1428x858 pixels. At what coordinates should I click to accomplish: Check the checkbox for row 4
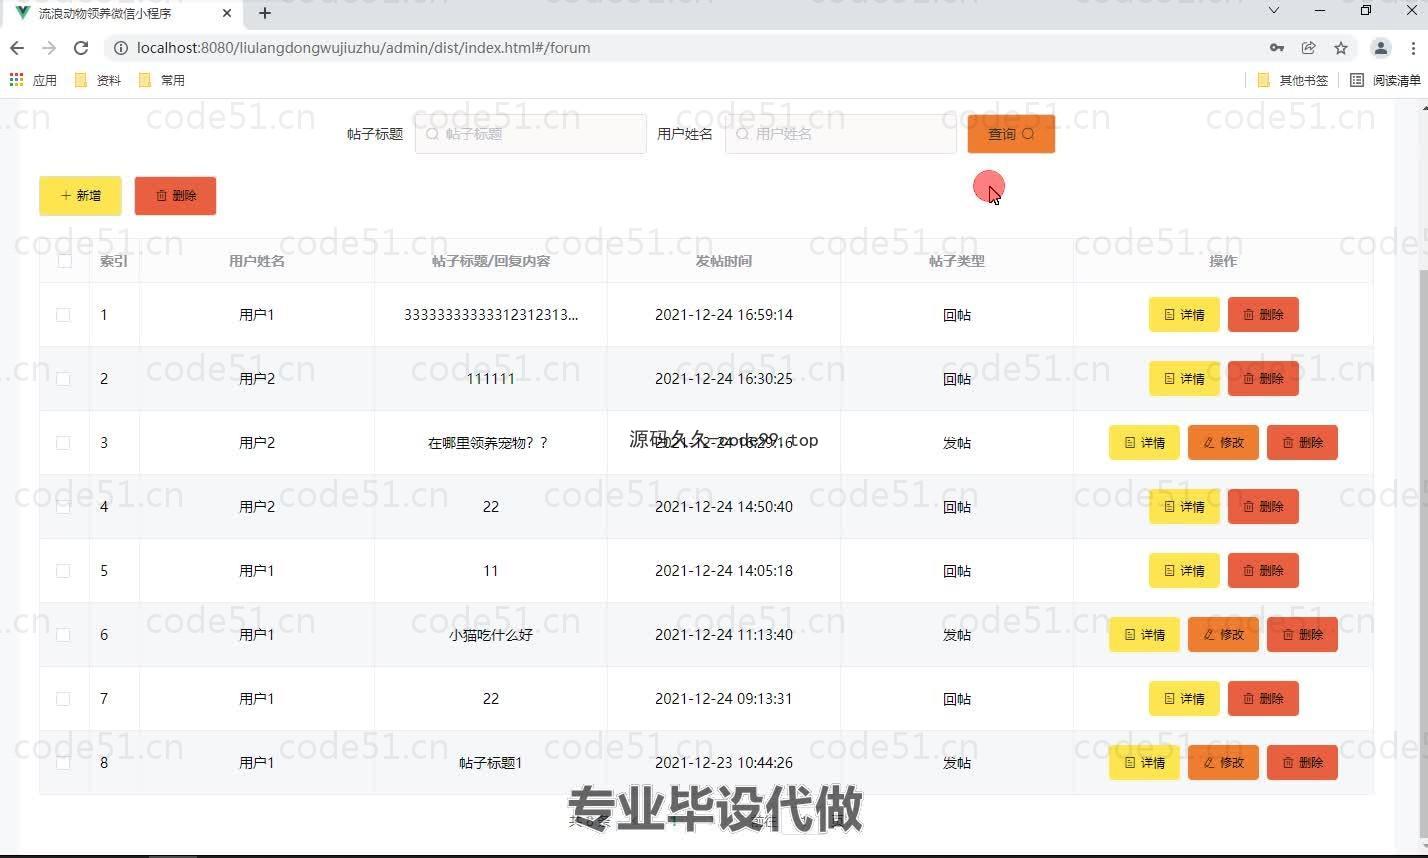tap(63, 507)
